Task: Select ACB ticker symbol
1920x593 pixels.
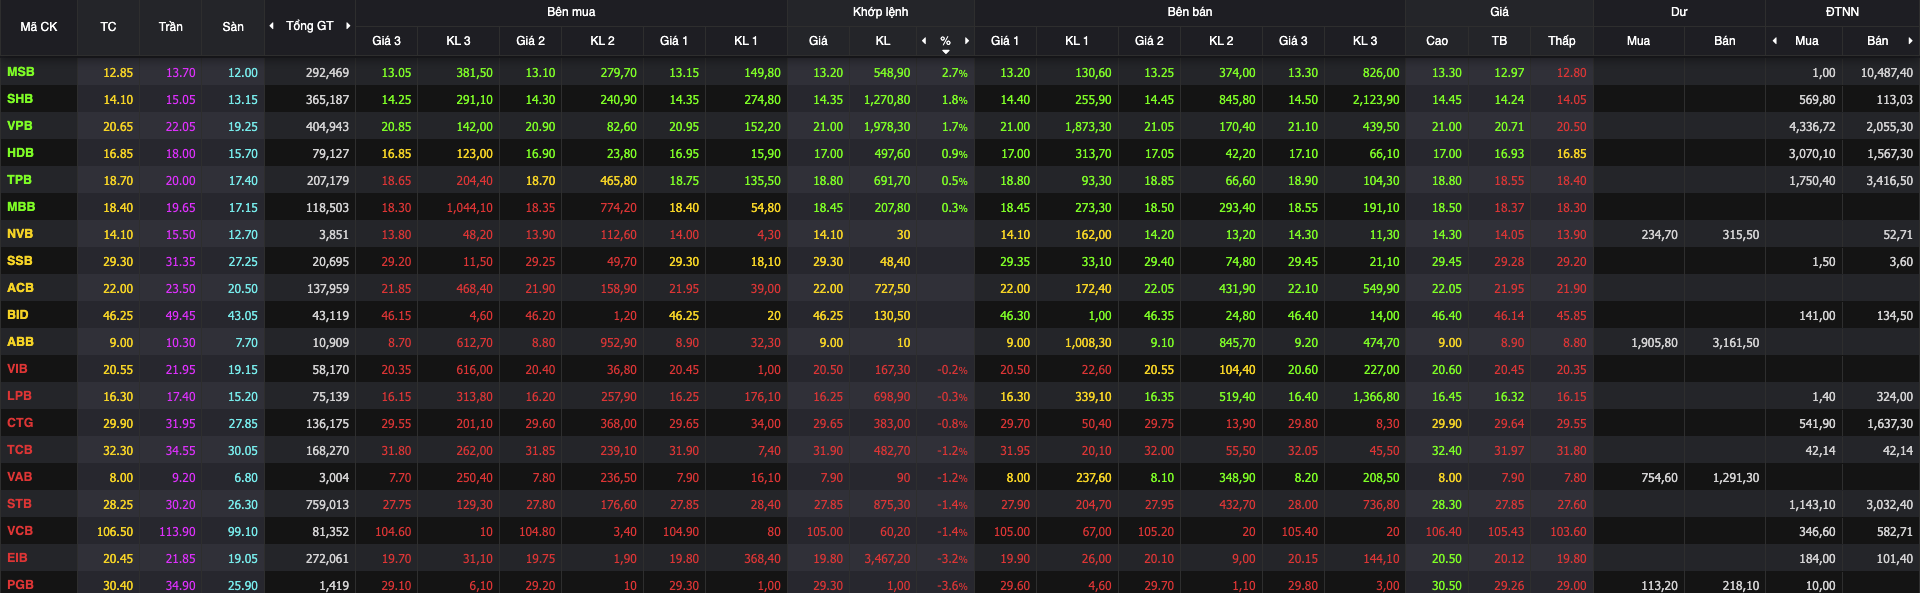Action: tap(20, 288)
